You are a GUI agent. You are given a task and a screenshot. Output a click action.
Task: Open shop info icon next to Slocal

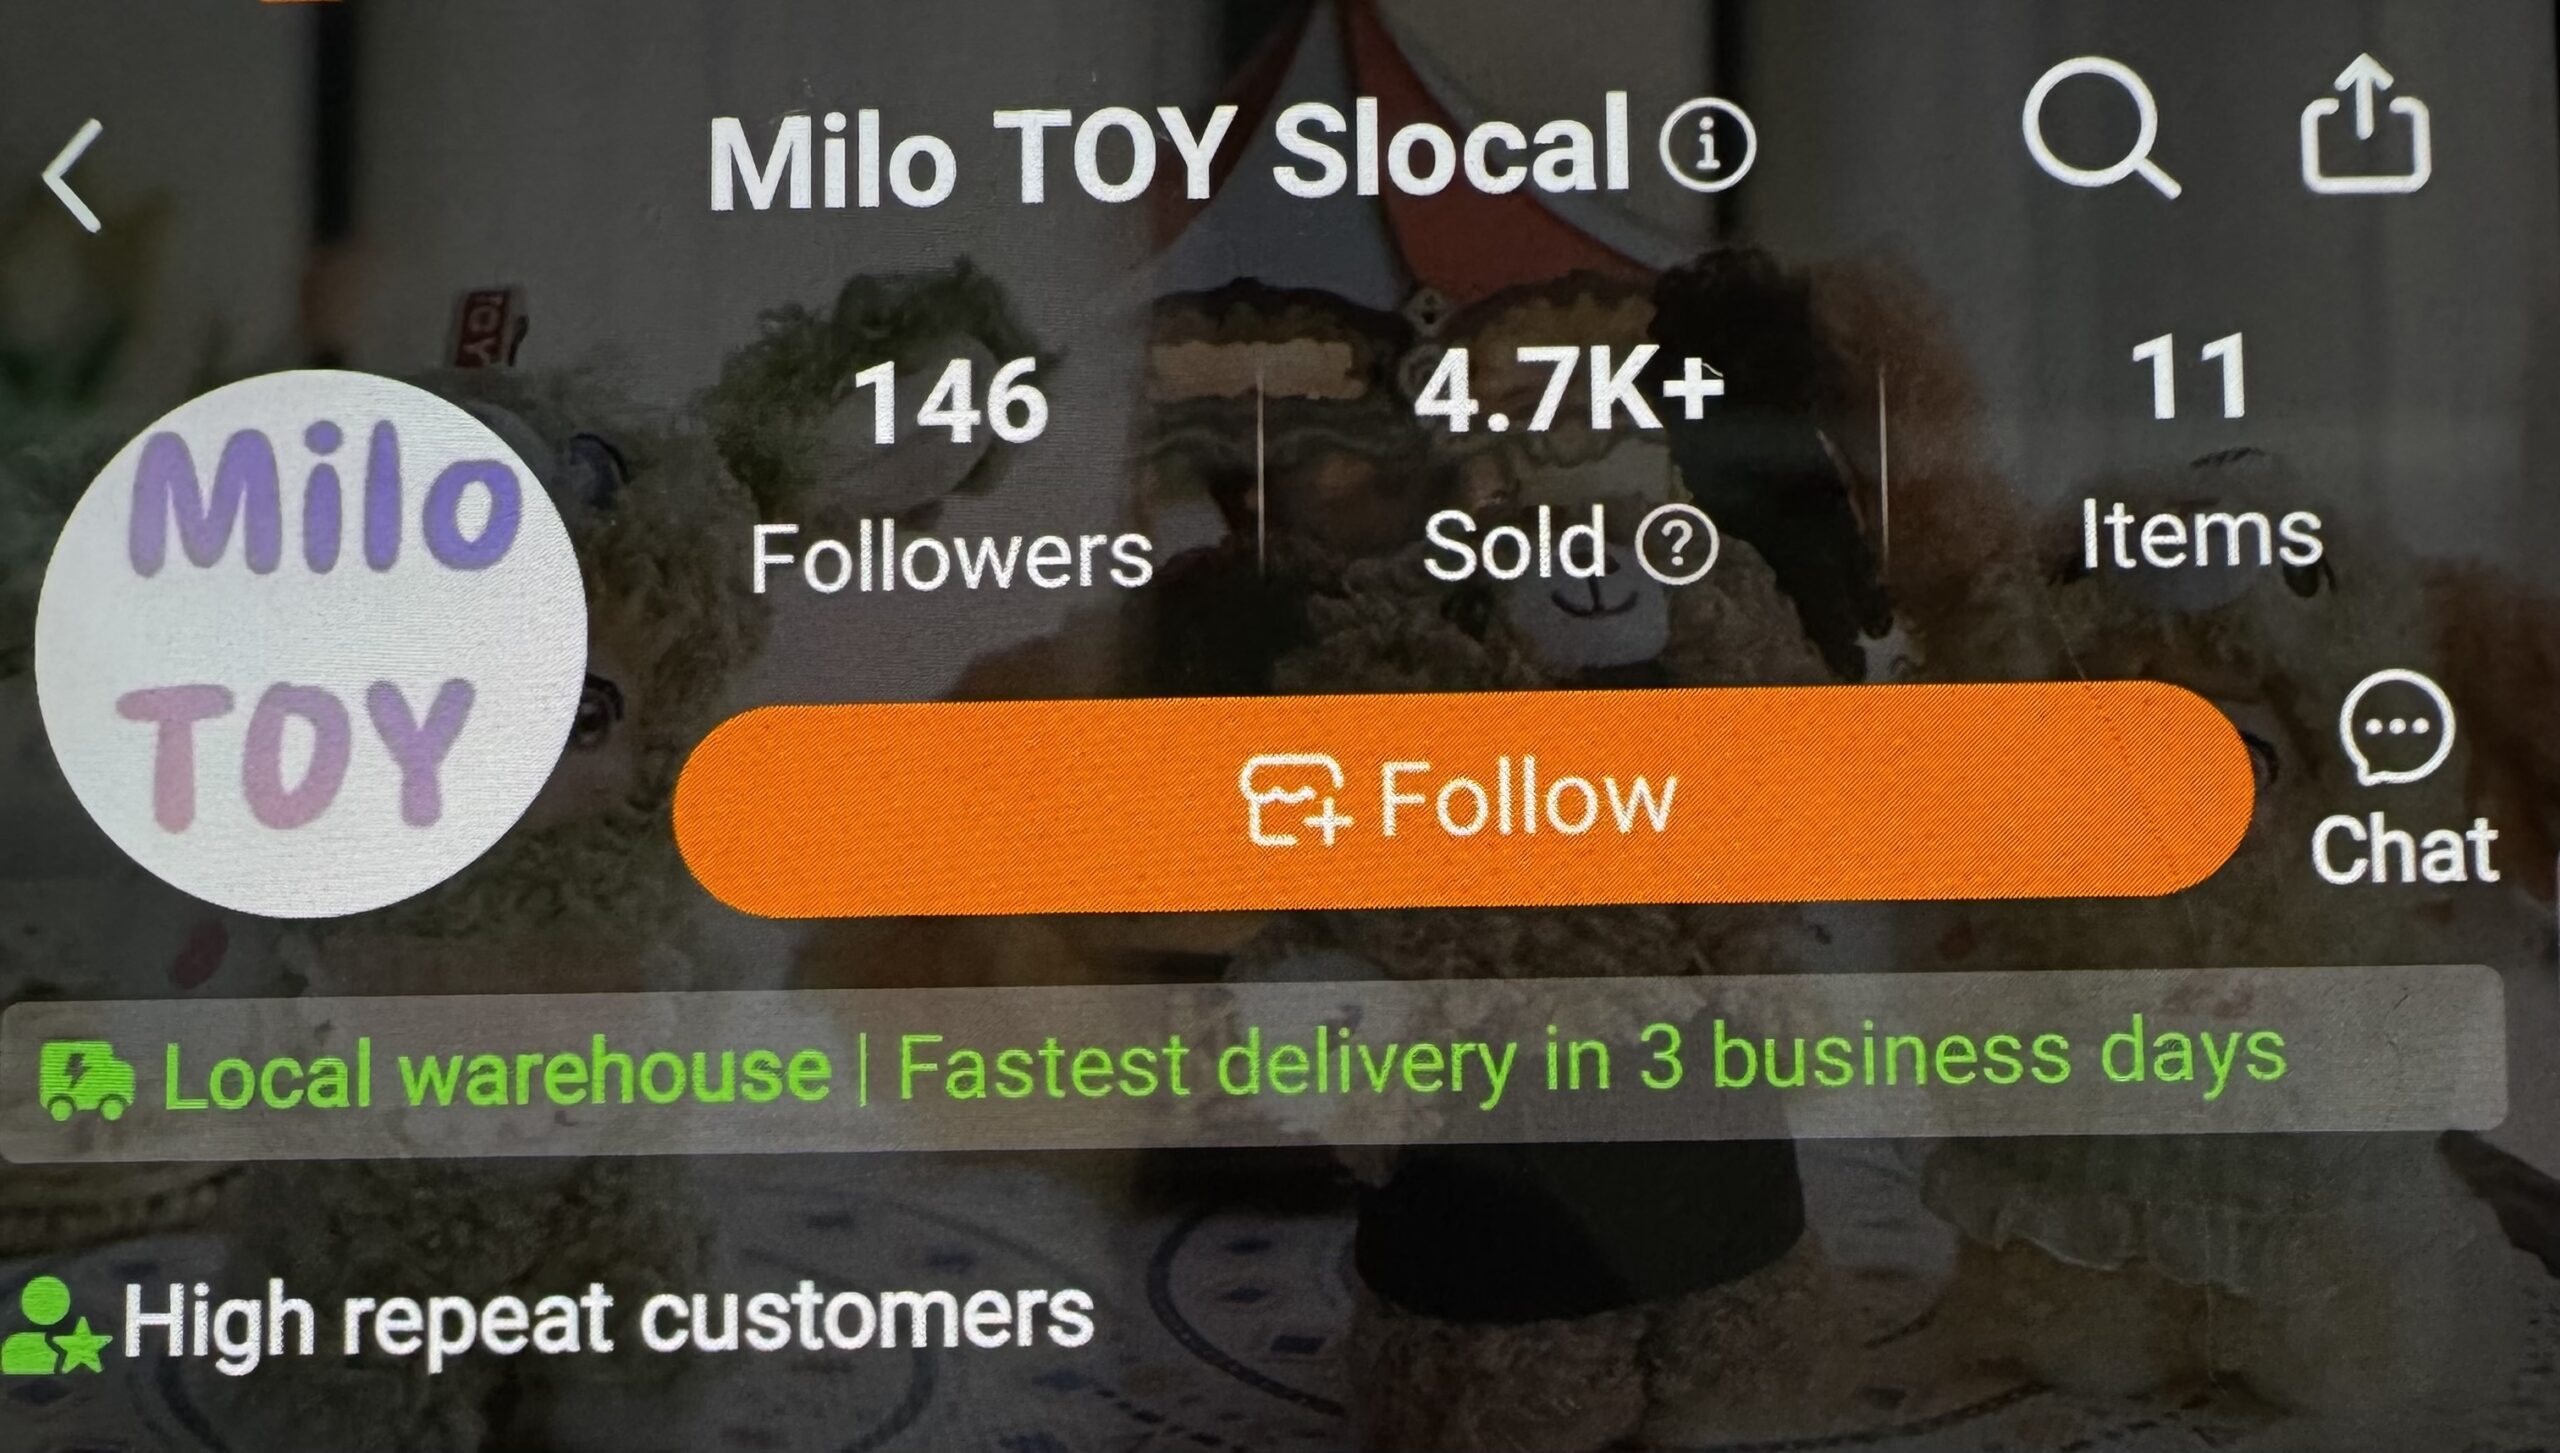[1706, 142]
